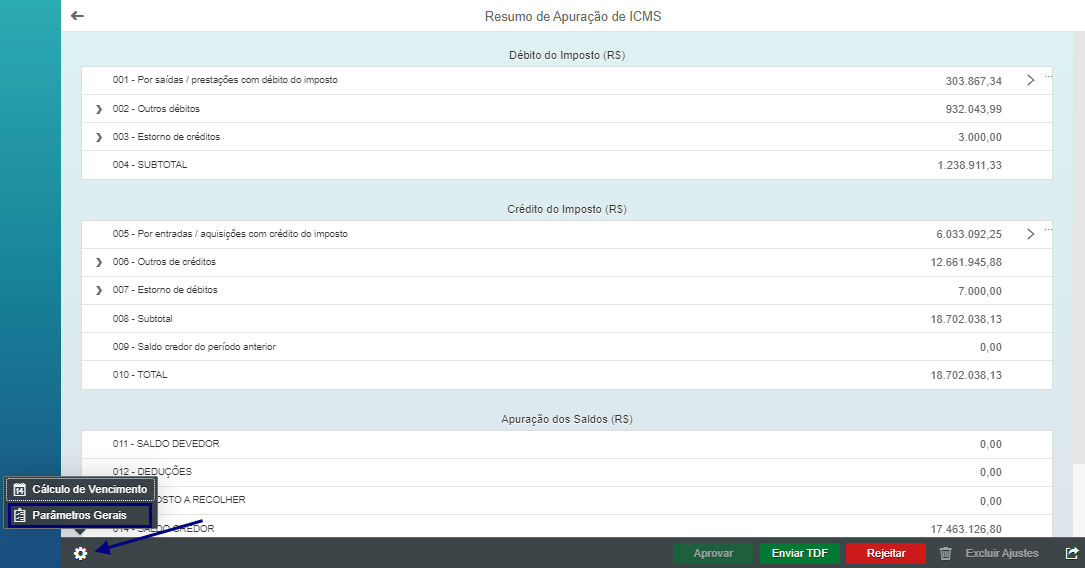Click the trash icon beside Excluir Ajustes
The height and width of the screenshot is (568, 1085).
[945, 553]
